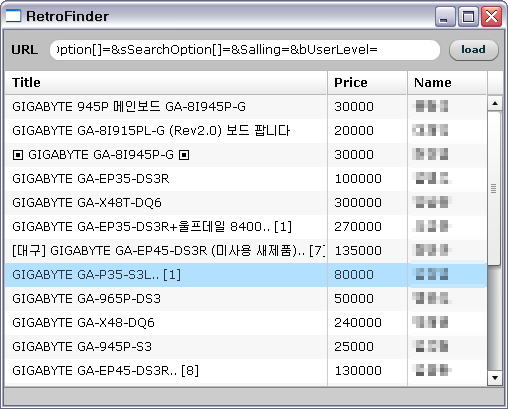Screen dimensions: 508x409
Task: Click price cell 135000
Action: pos(367,251)
